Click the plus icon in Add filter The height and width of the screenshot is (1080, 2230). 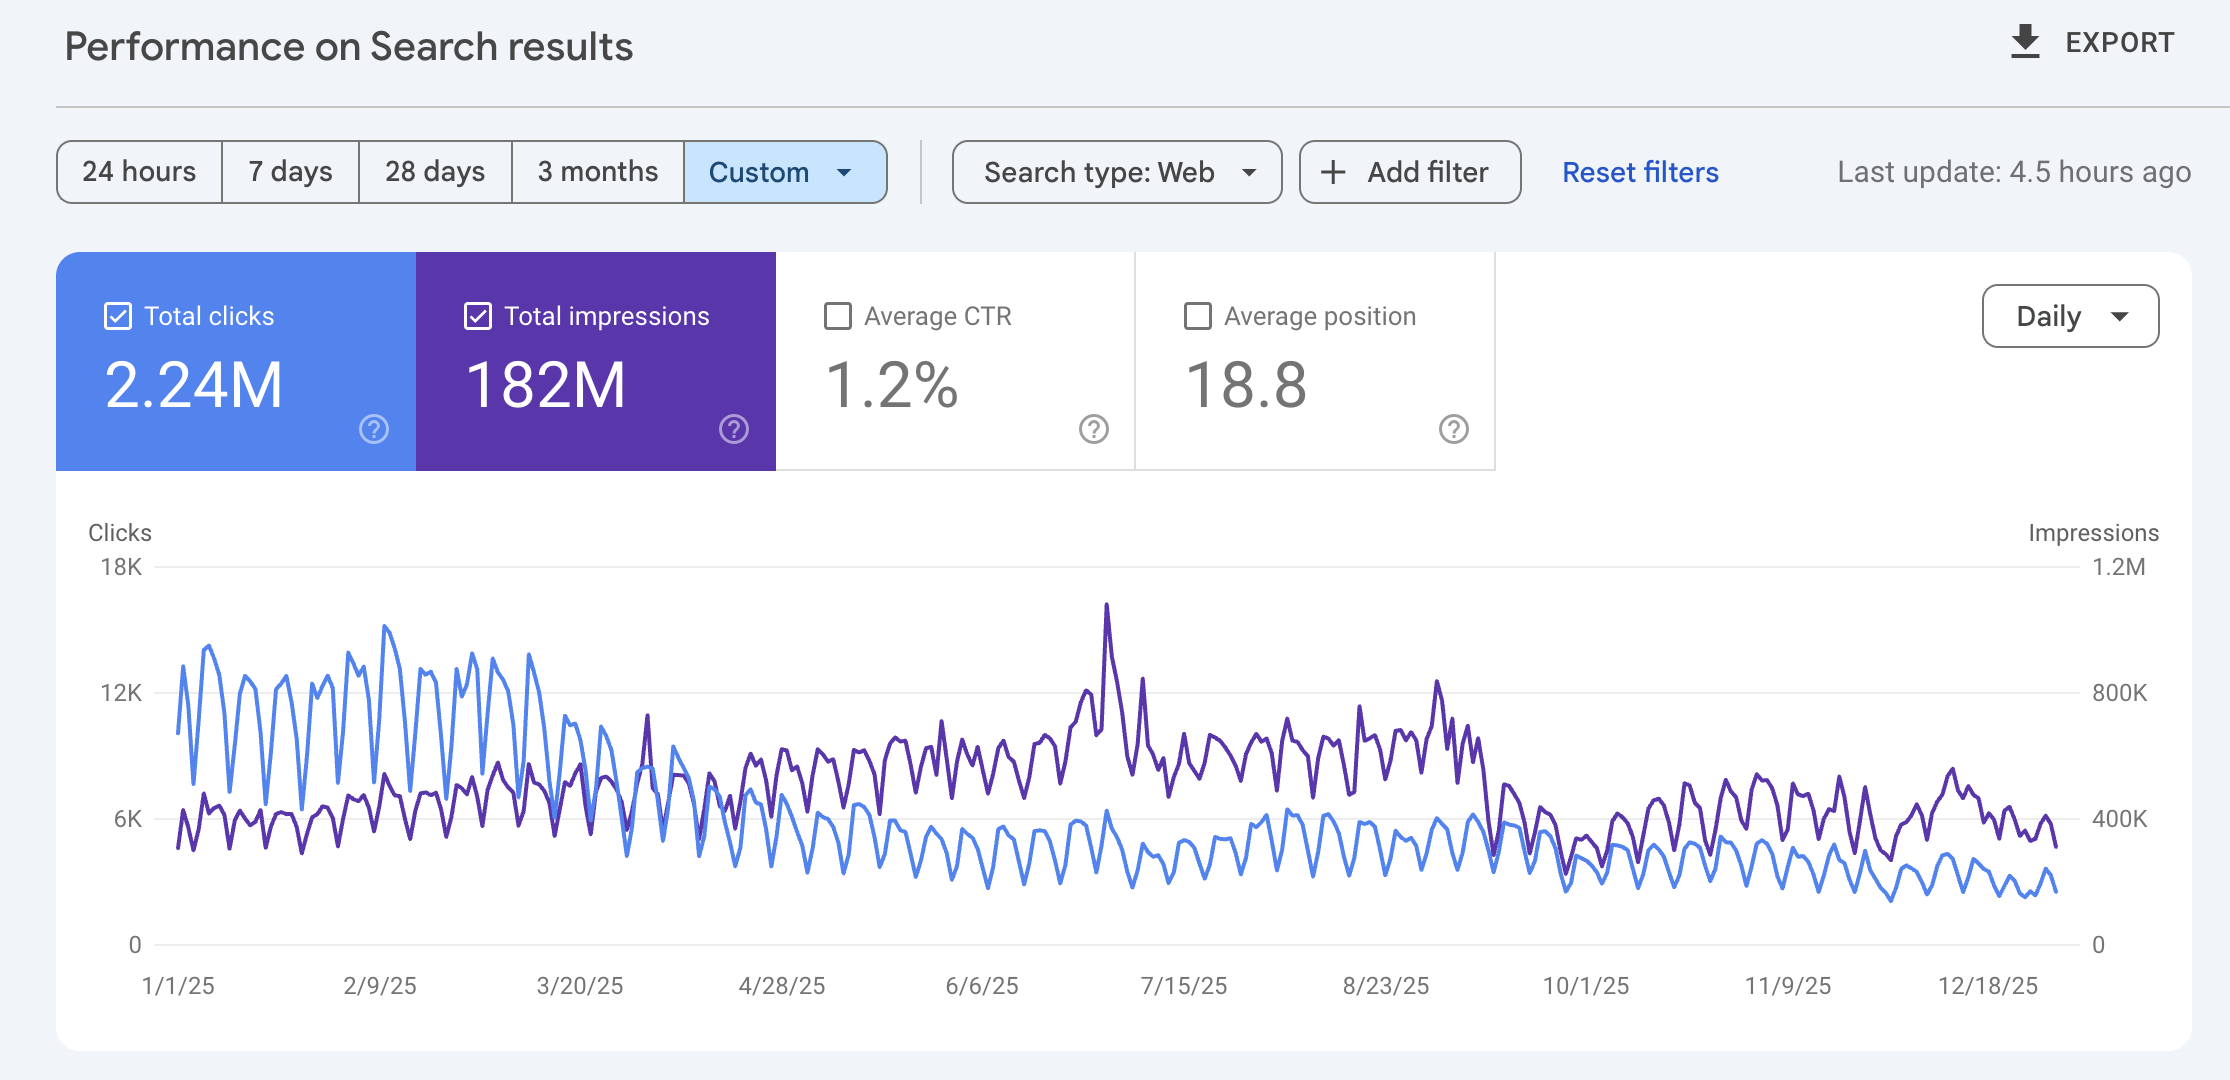point(1333,172)
